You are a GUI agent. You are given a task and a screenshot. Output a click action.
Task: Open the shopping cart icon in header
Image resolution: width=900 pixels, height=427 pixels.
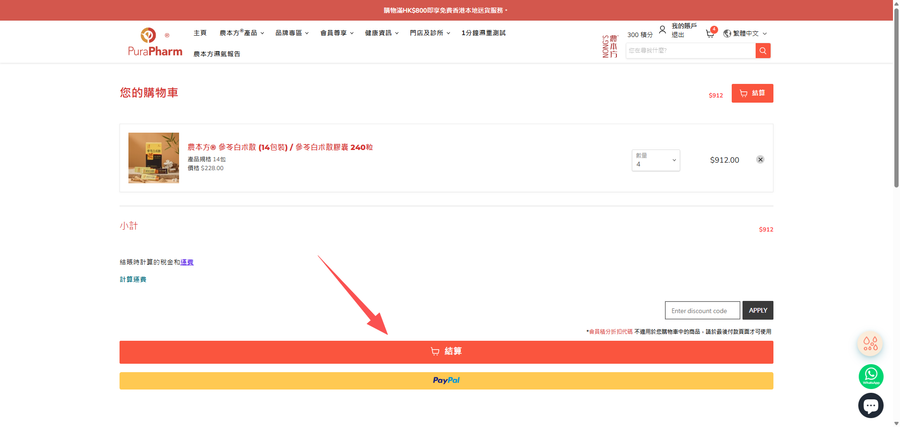pyautogui.click(x=711, y=33)
